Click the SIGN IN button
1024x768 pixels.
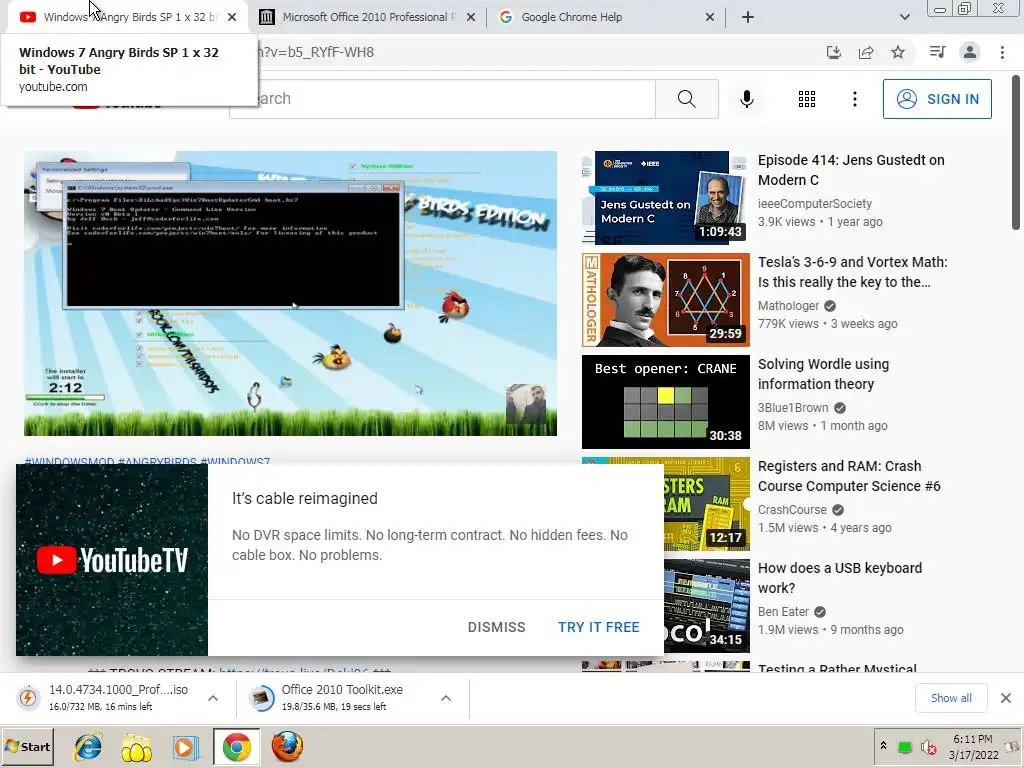coord(937,99)
